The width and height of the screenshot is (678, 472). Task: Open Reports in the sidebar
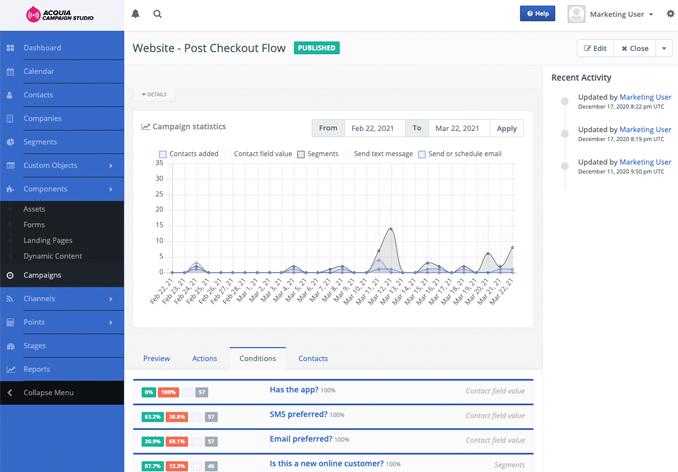[x=37, y=369]
